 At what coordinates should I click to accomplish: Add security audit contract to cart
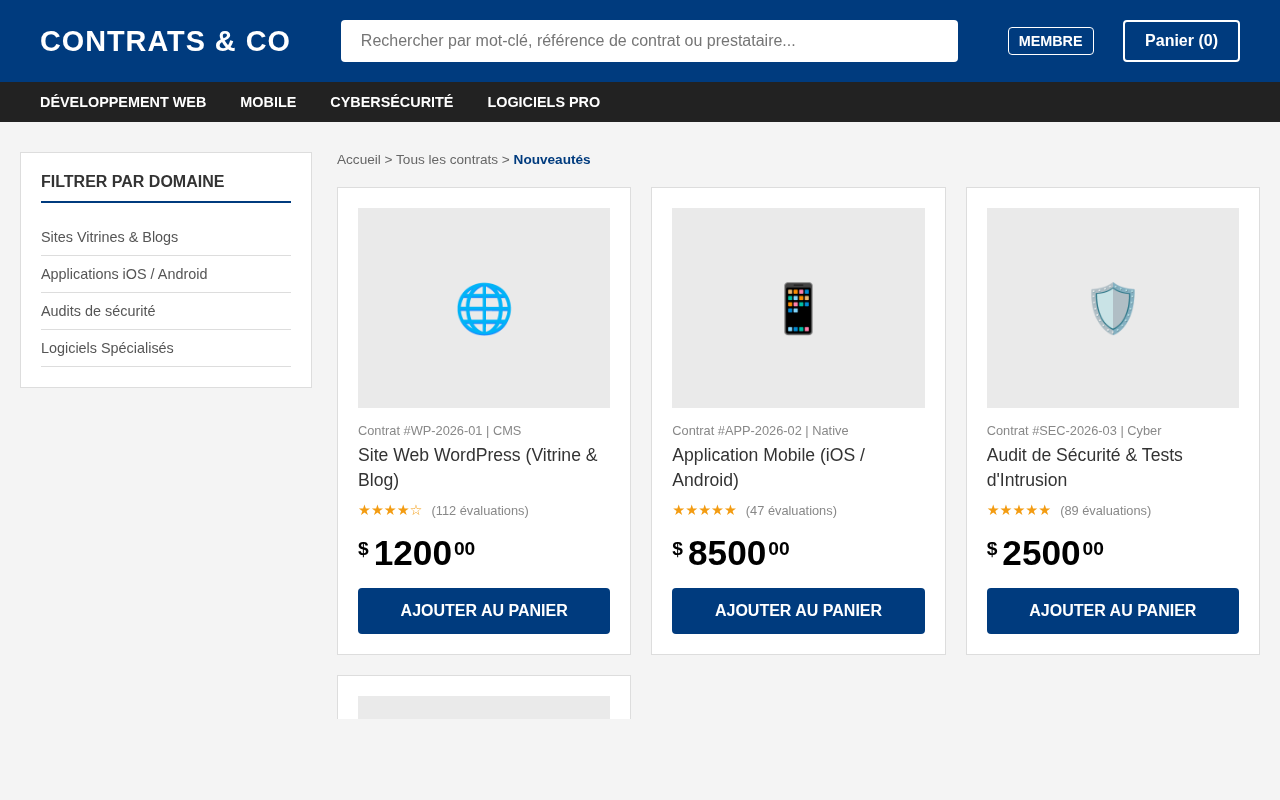click(x=1113, y=611)
